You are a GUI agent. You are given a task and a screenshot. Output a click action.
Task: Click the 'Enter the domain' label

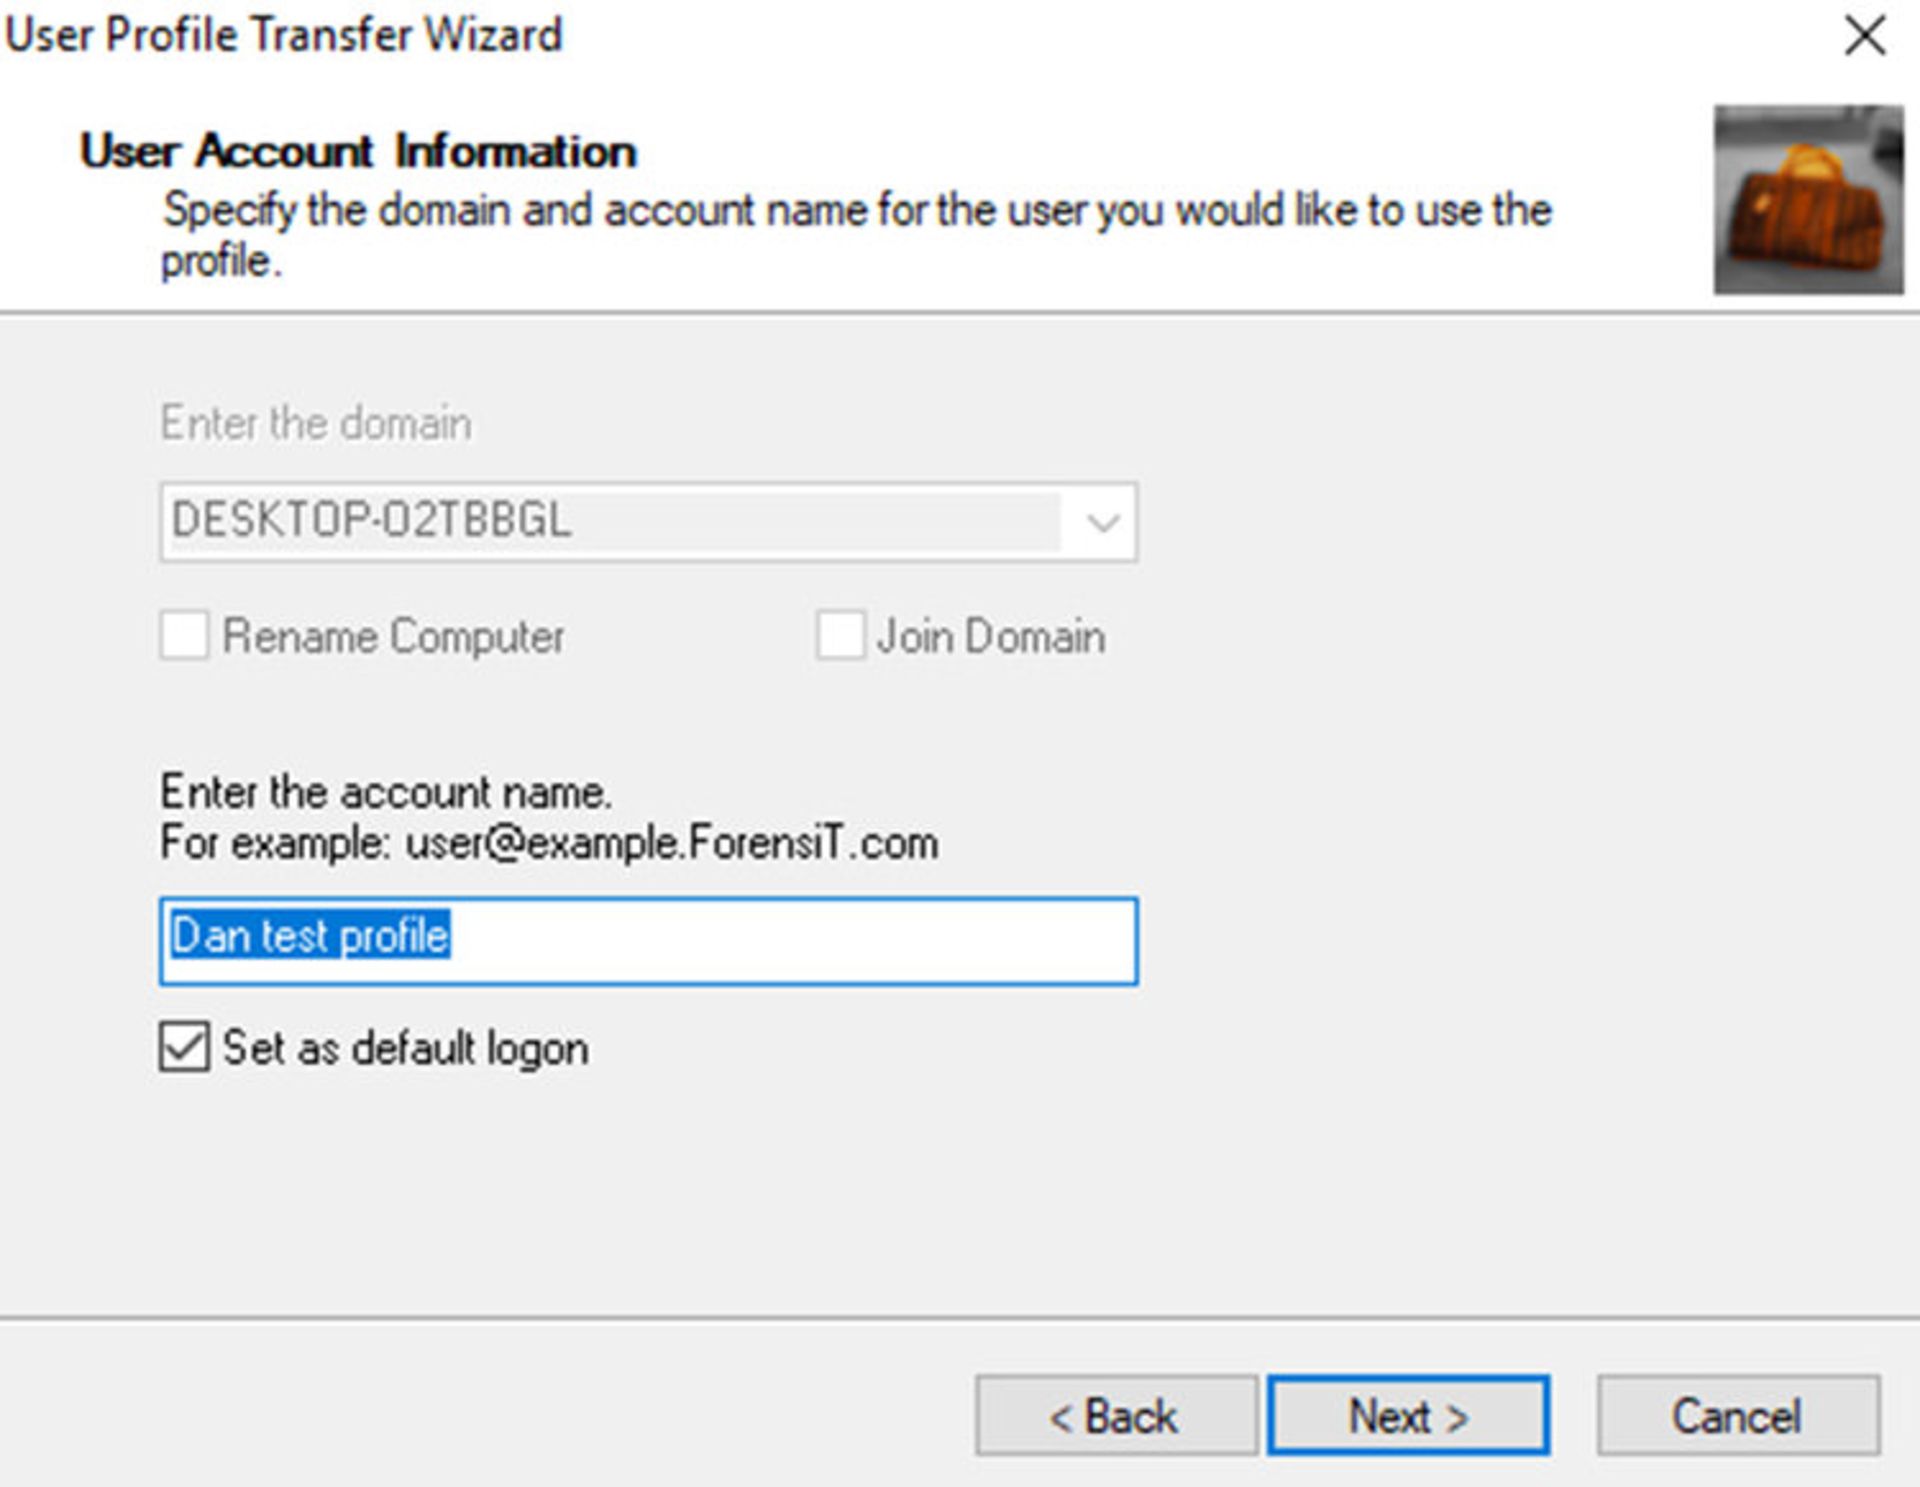click(316, 423)
